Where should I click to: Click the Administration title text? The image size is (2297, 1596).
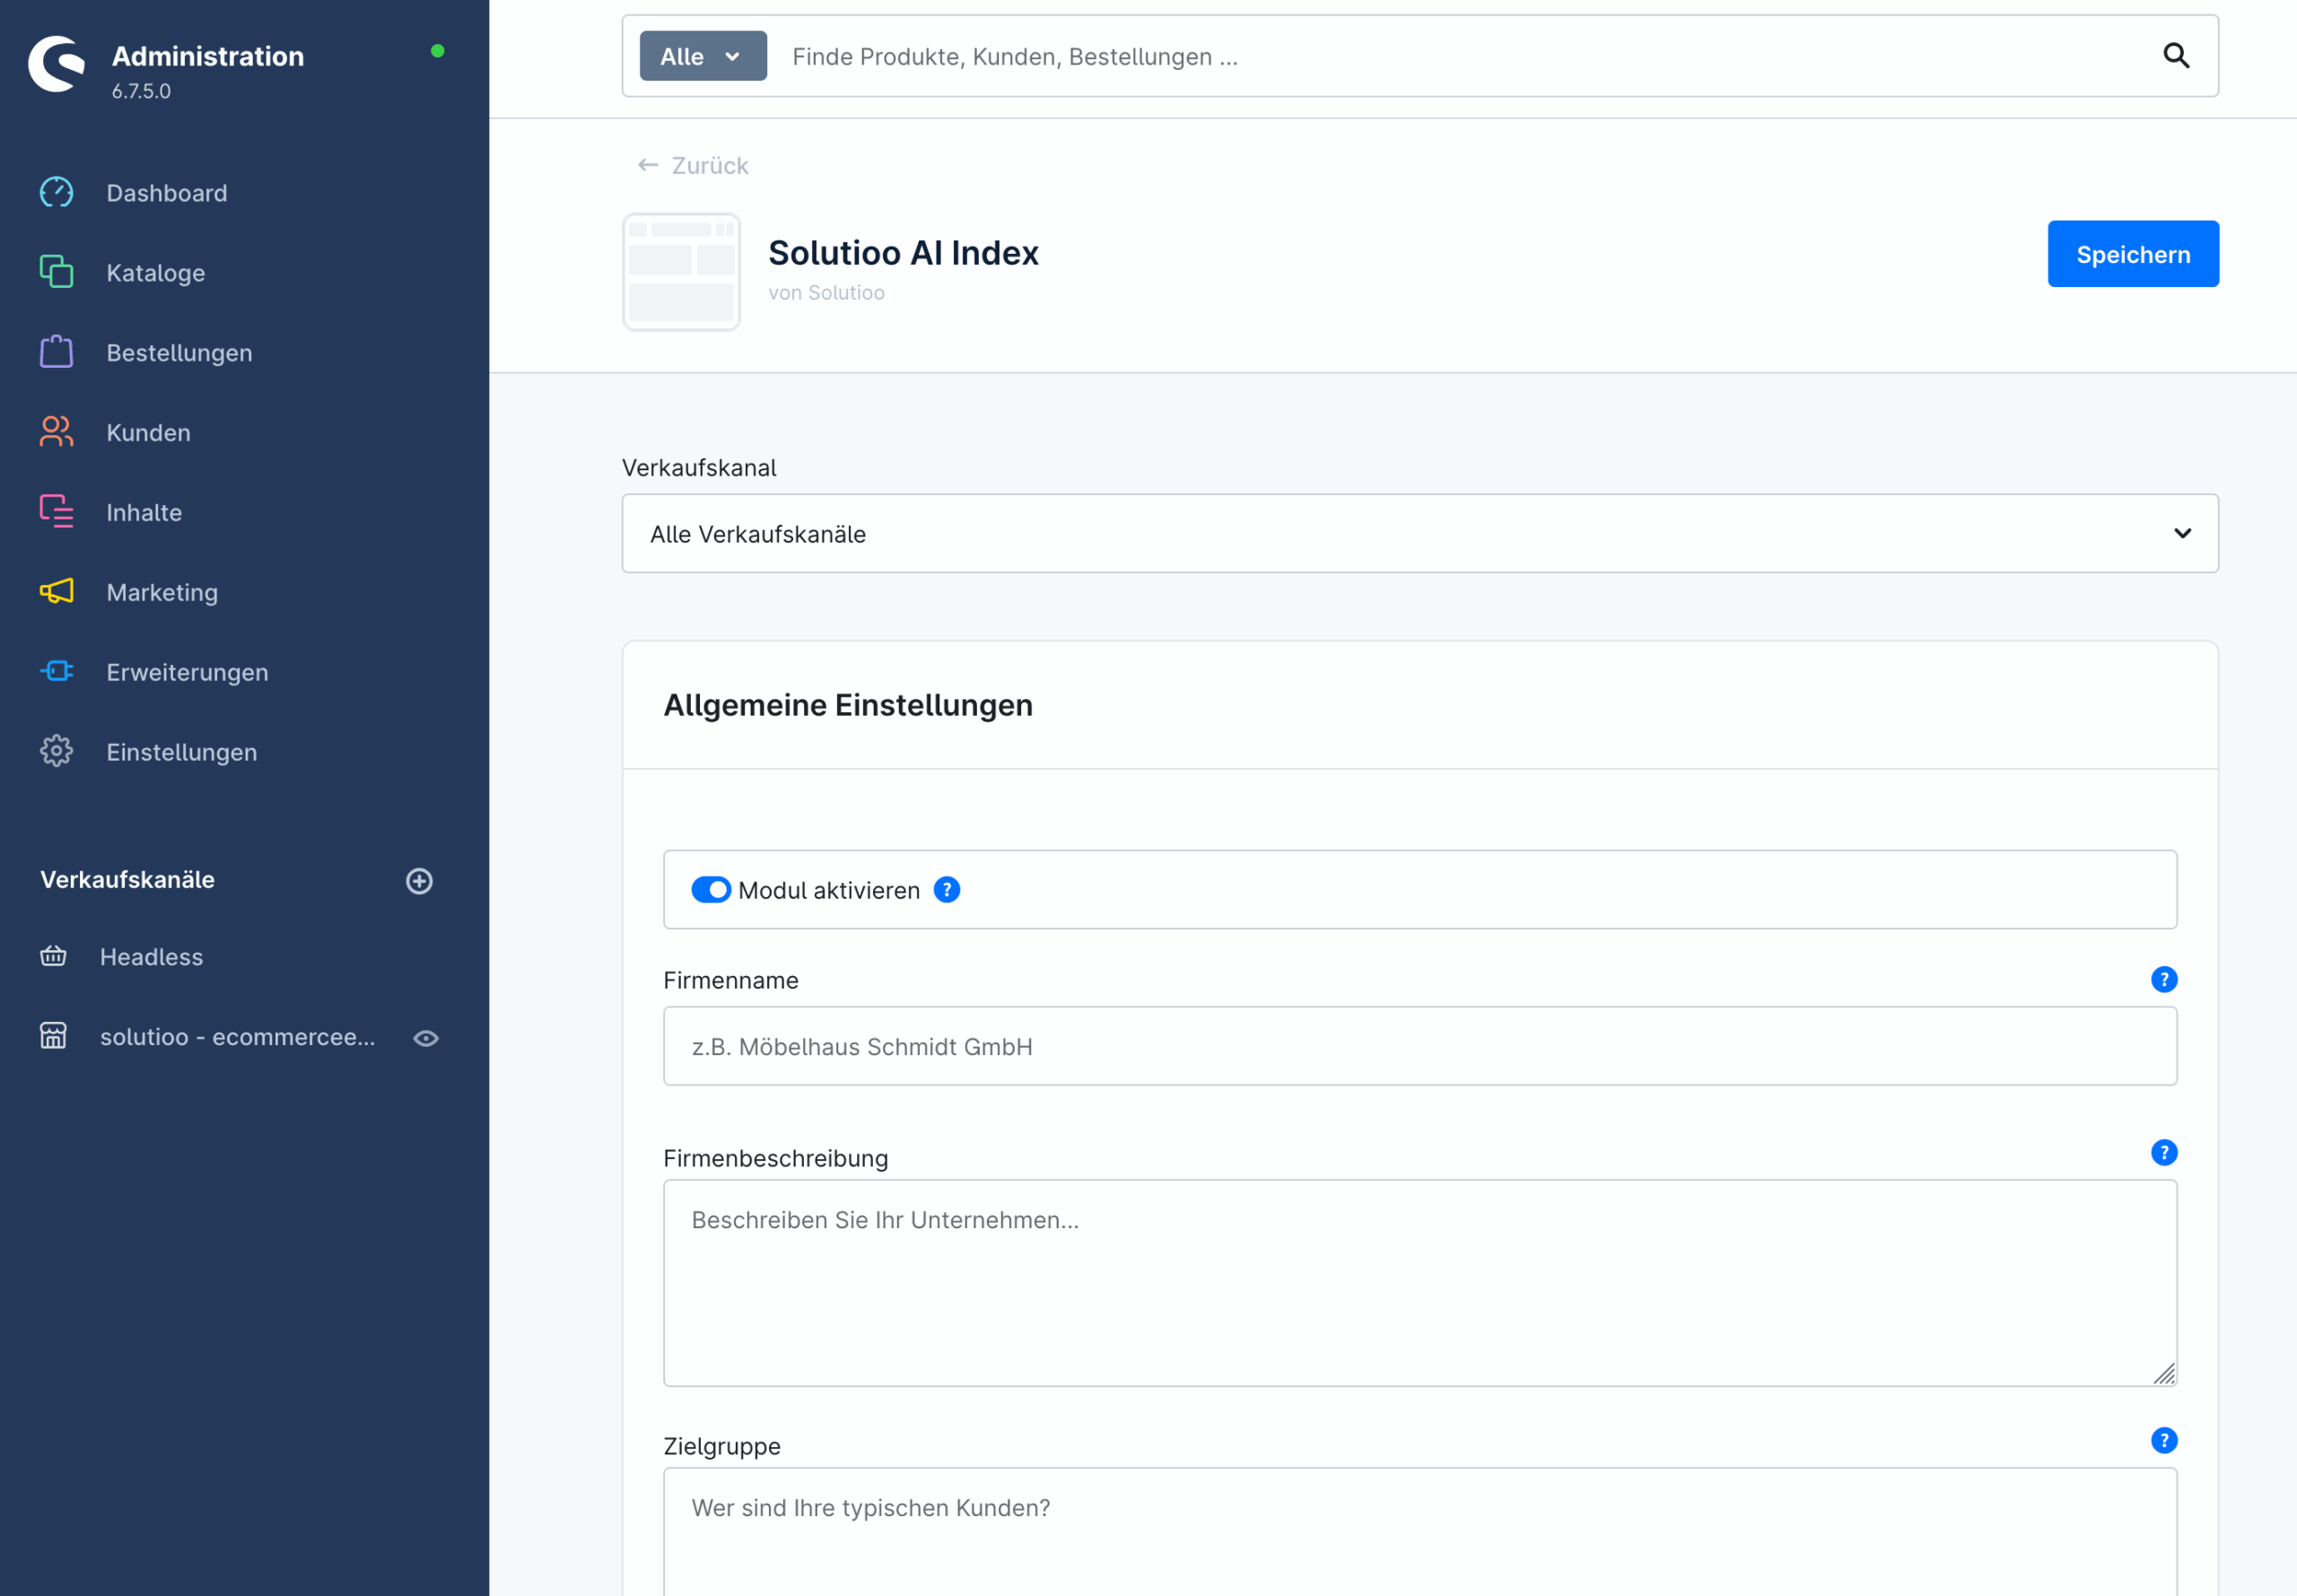click(208, 56)
